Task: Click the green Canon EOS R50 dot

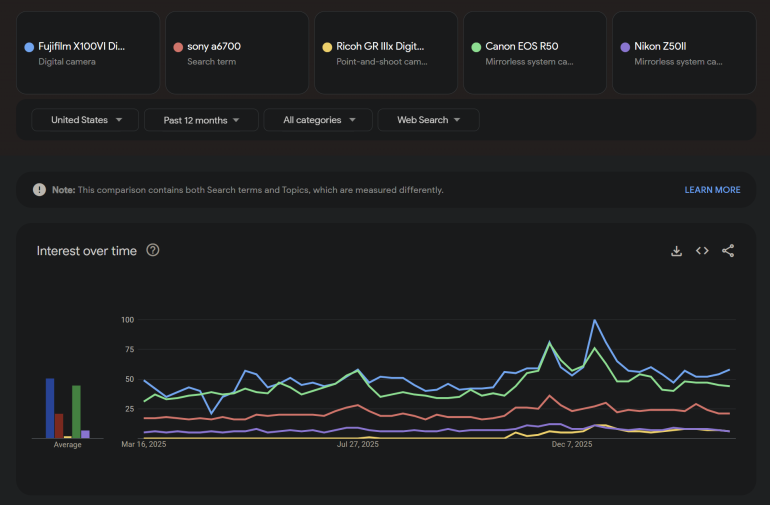Action: click(x=476, y=47)
